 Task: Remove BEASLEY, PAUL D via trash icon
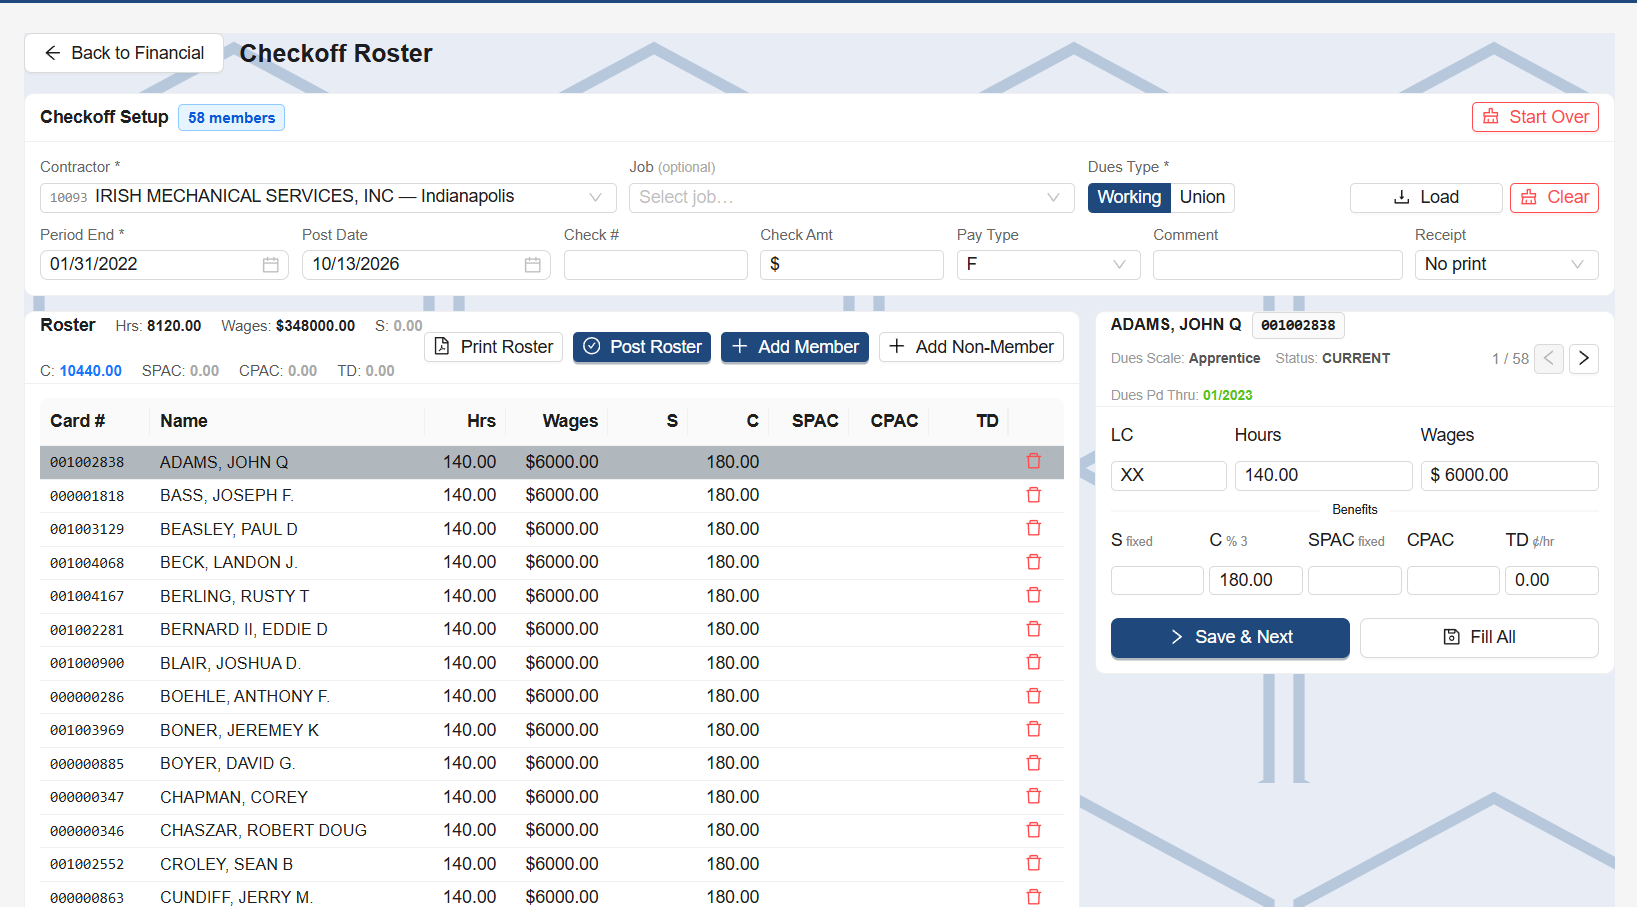(1034, 528)
